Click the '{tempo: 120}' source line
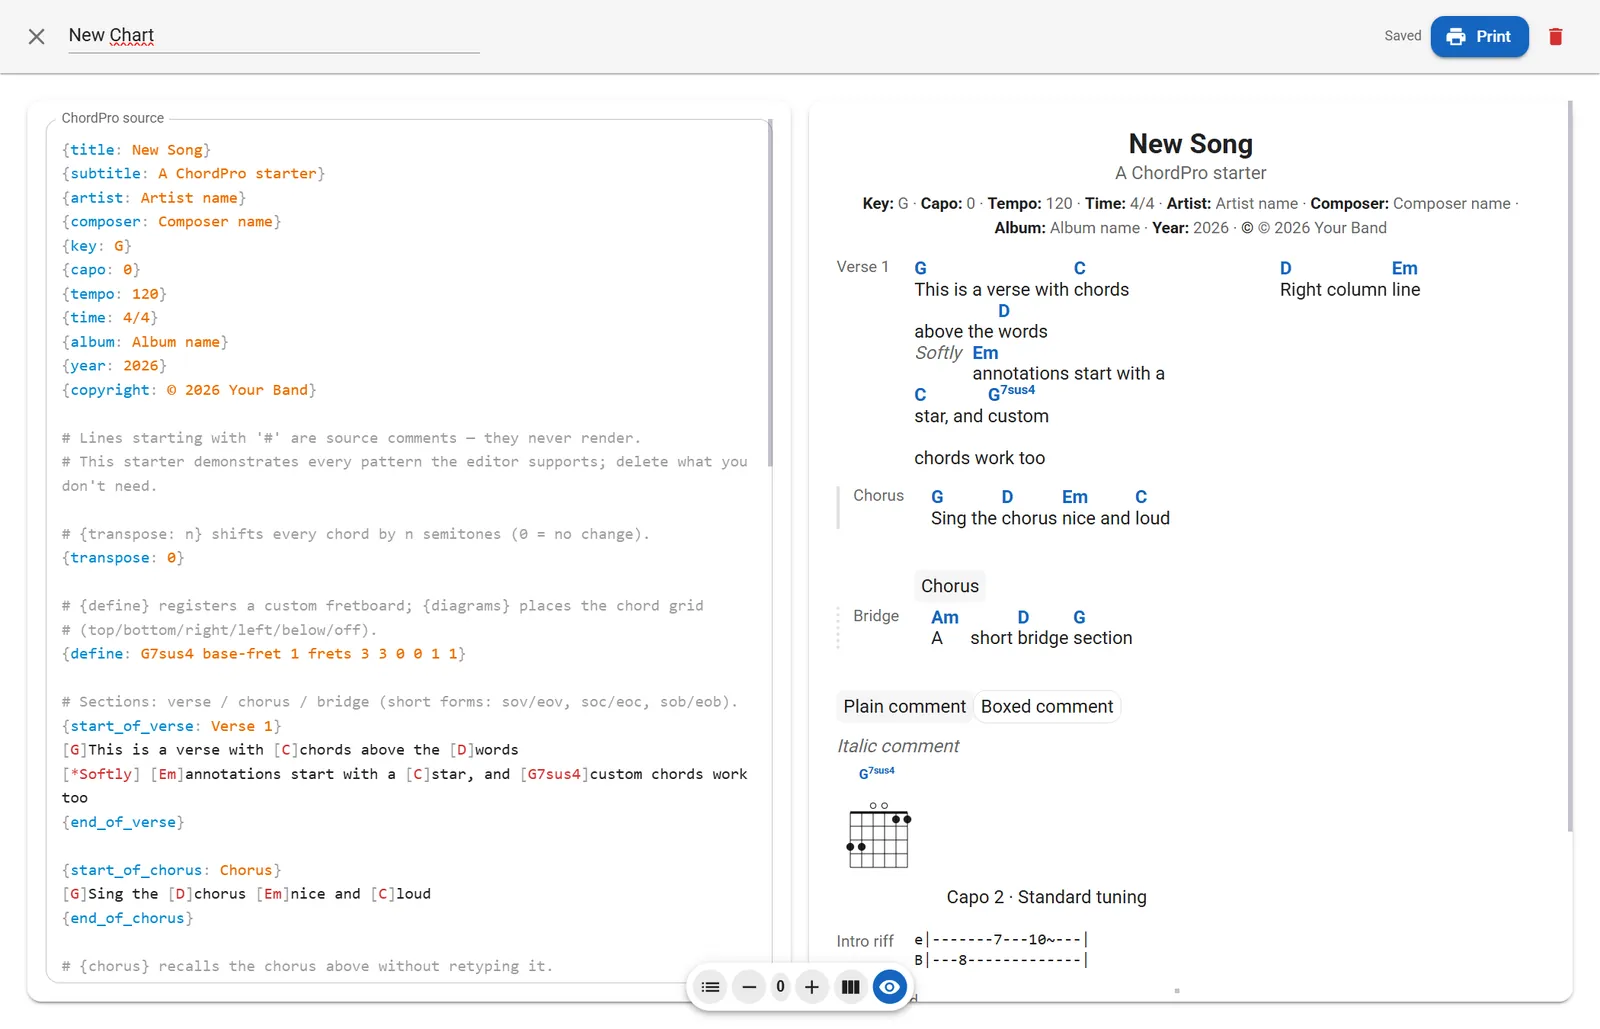This screenshot has height=1029, width=1600. 114,294
